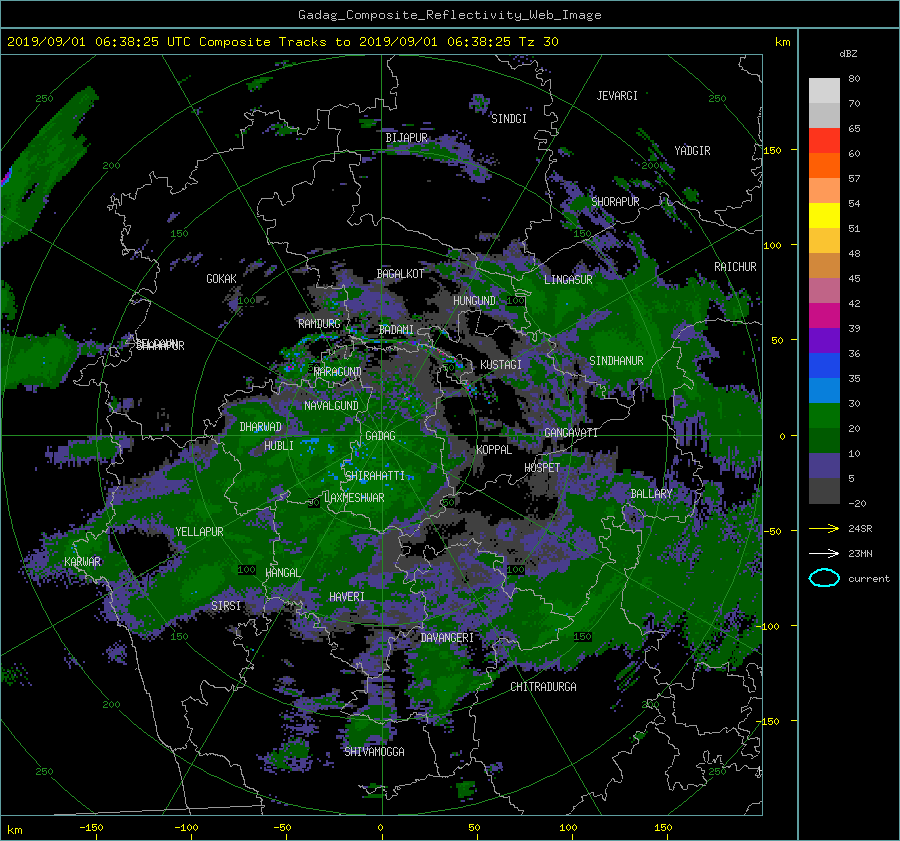Click the 150 tick on right axis

tap(773, 150)
